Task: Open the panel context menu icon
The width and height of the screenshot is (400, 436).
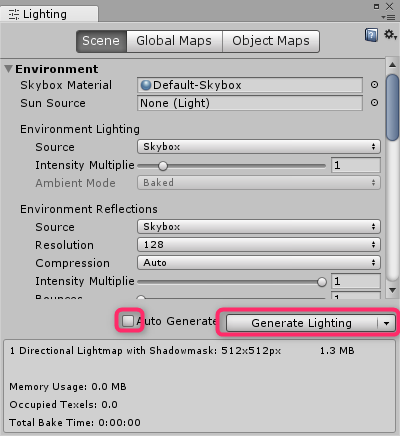Action: 388,17
